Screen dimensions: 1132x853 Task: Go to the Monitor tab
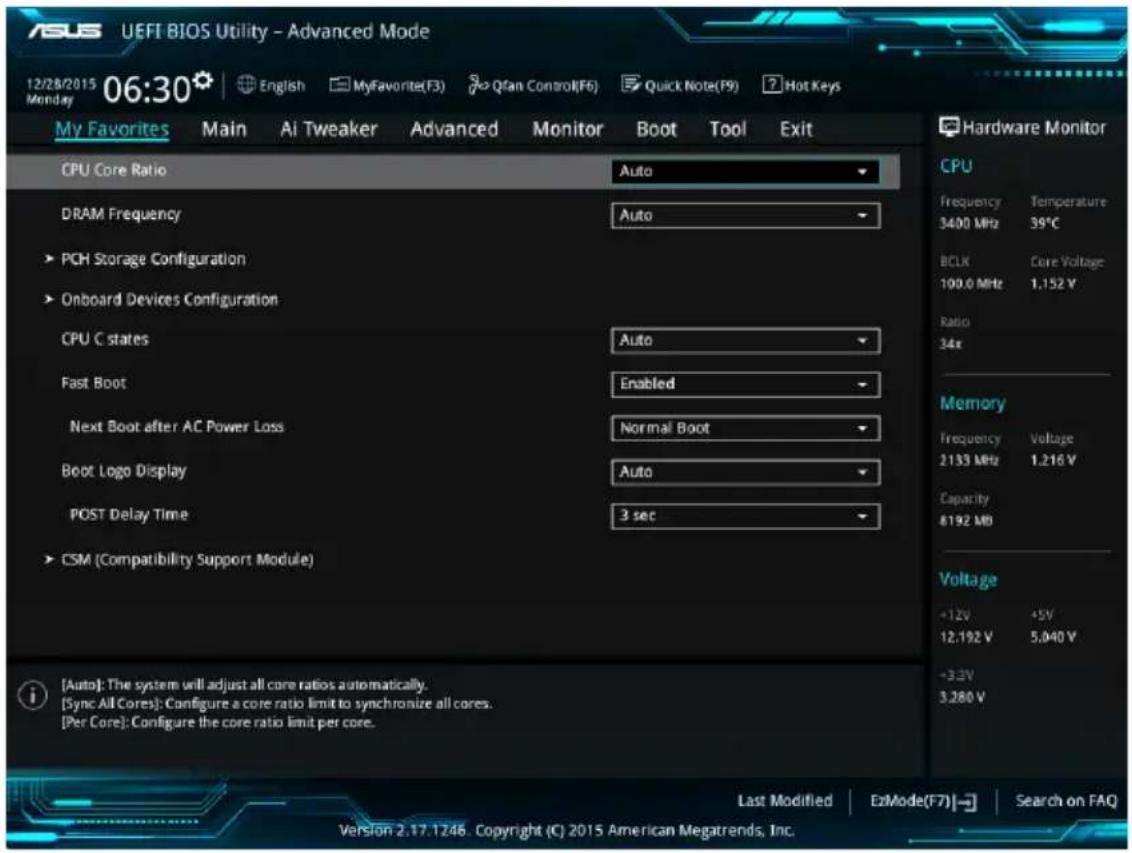tap(567, 129)
